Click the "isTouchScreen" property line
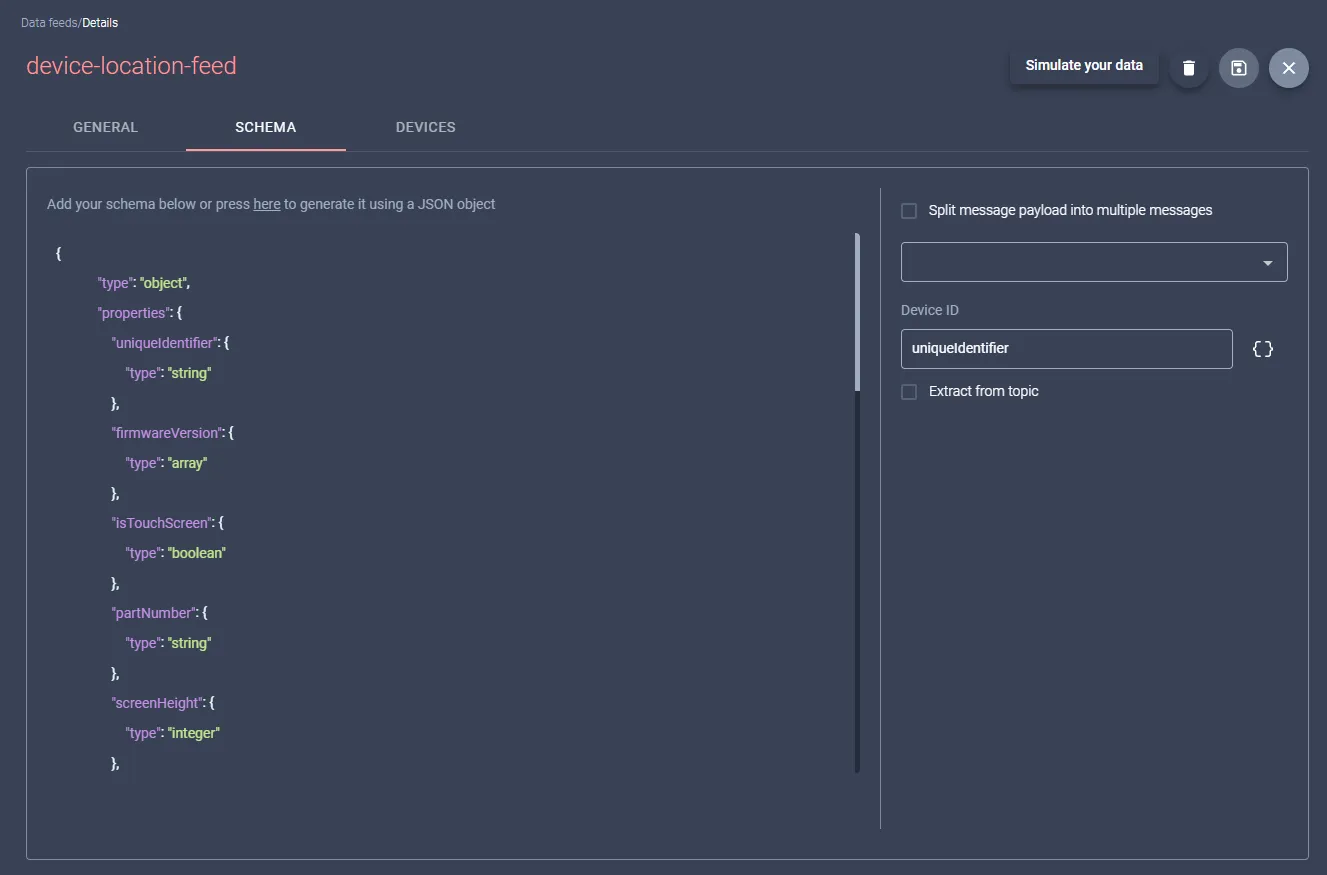 (x=167, y=523)
